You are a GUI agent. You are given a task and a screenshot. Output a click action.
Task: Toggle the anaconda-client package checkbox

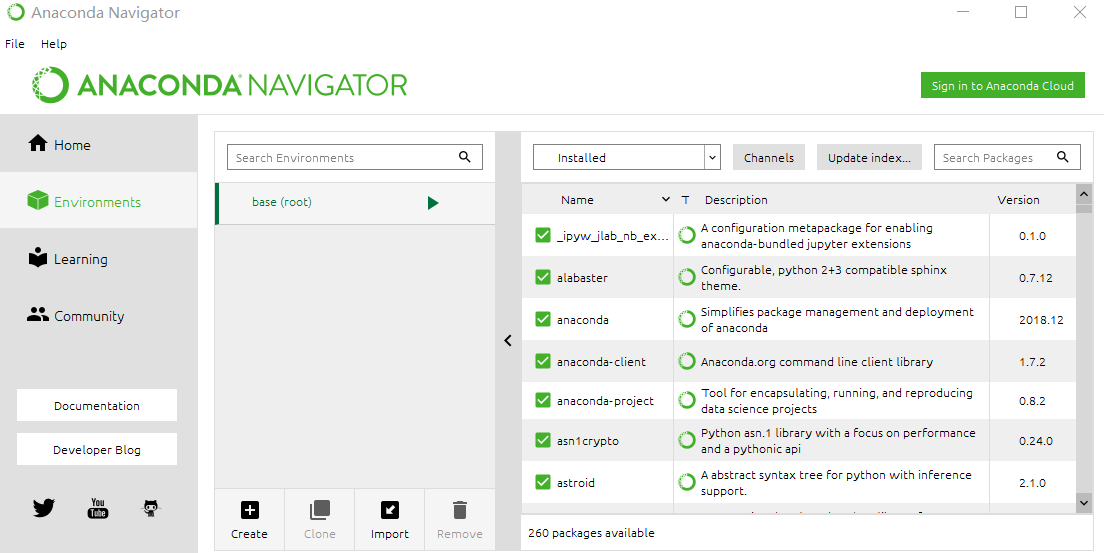[542, 361]
